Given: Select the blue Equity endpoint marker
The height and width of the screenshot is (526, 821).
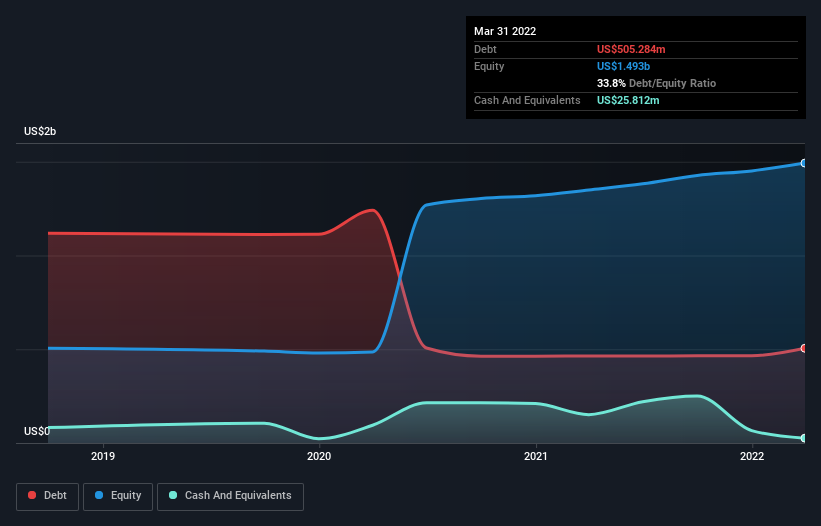Looking at the screenshot, I should coord(804,163).
